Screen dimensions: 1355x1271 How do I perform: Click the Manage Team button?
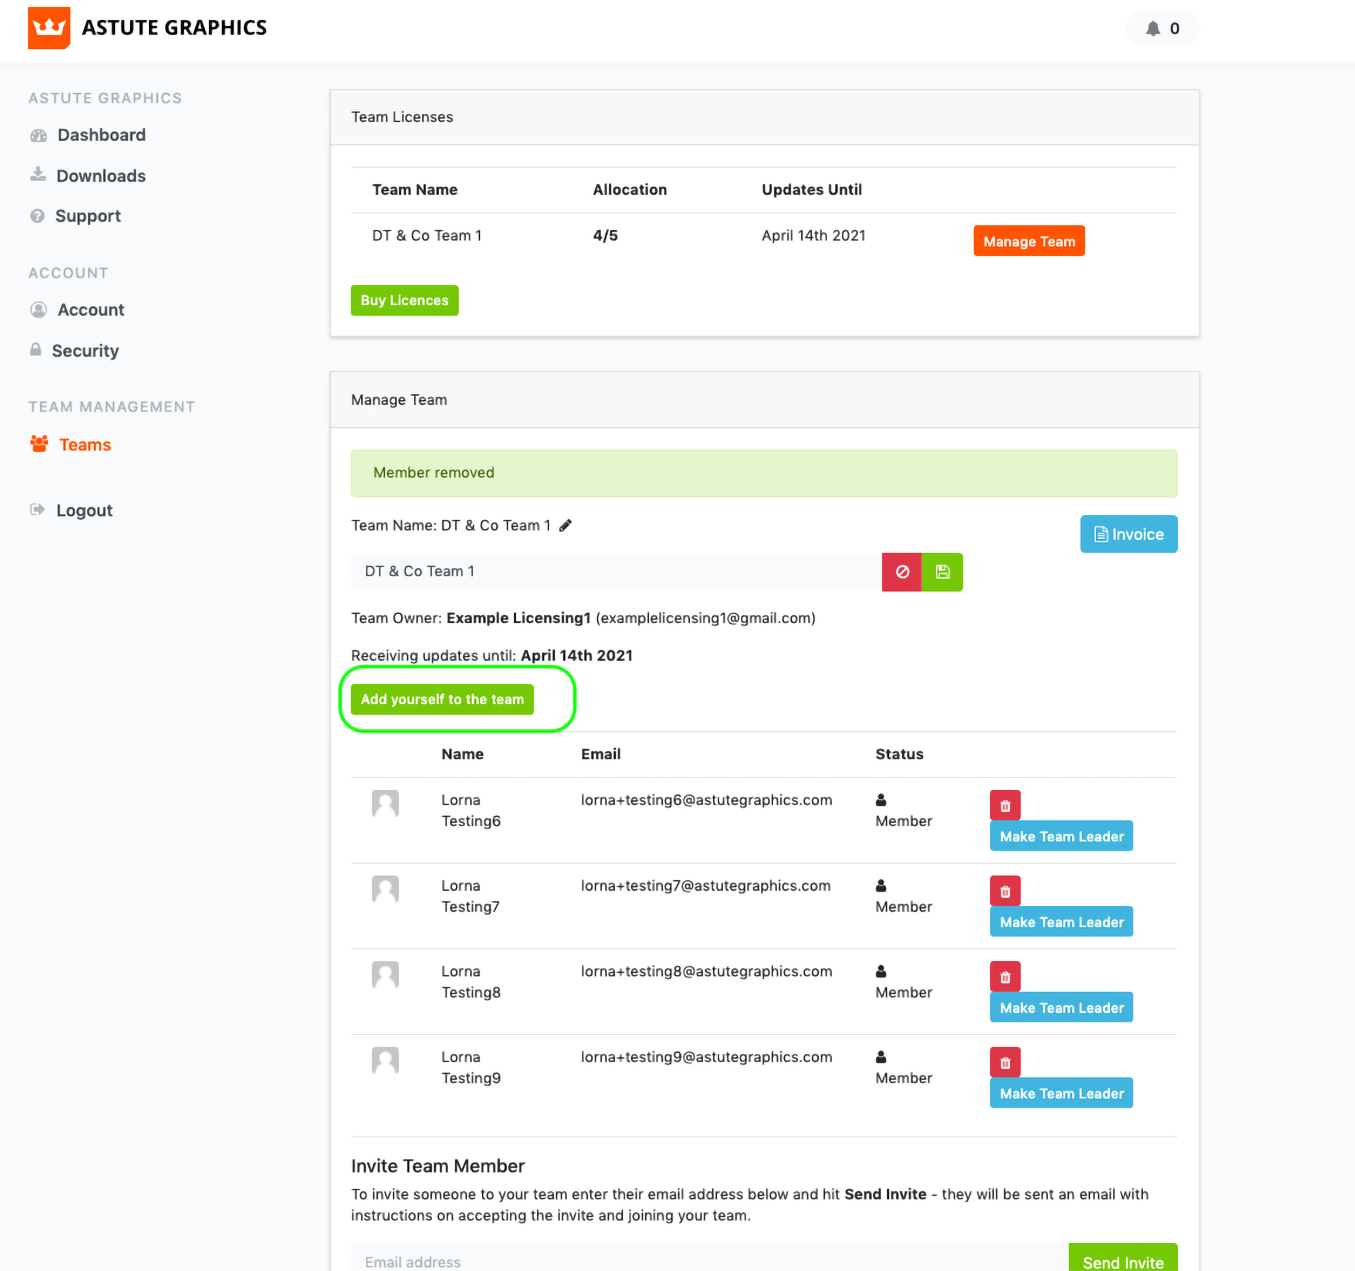click(x=1029, y=241)
